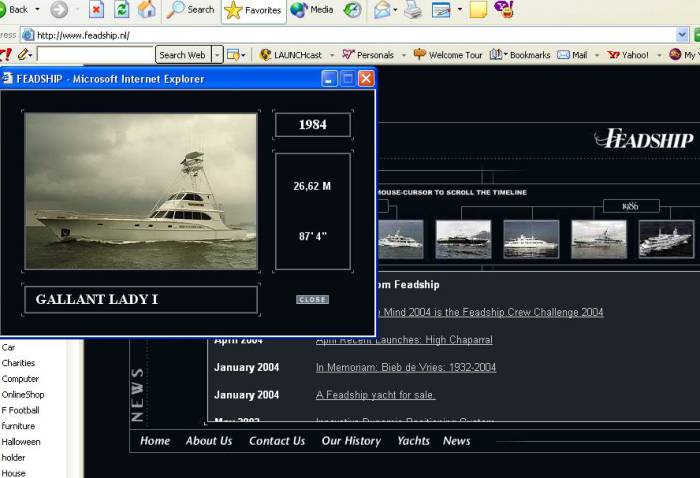Open Our History in navigation
The image size is (700, 478).
click(x=351, y=441)
